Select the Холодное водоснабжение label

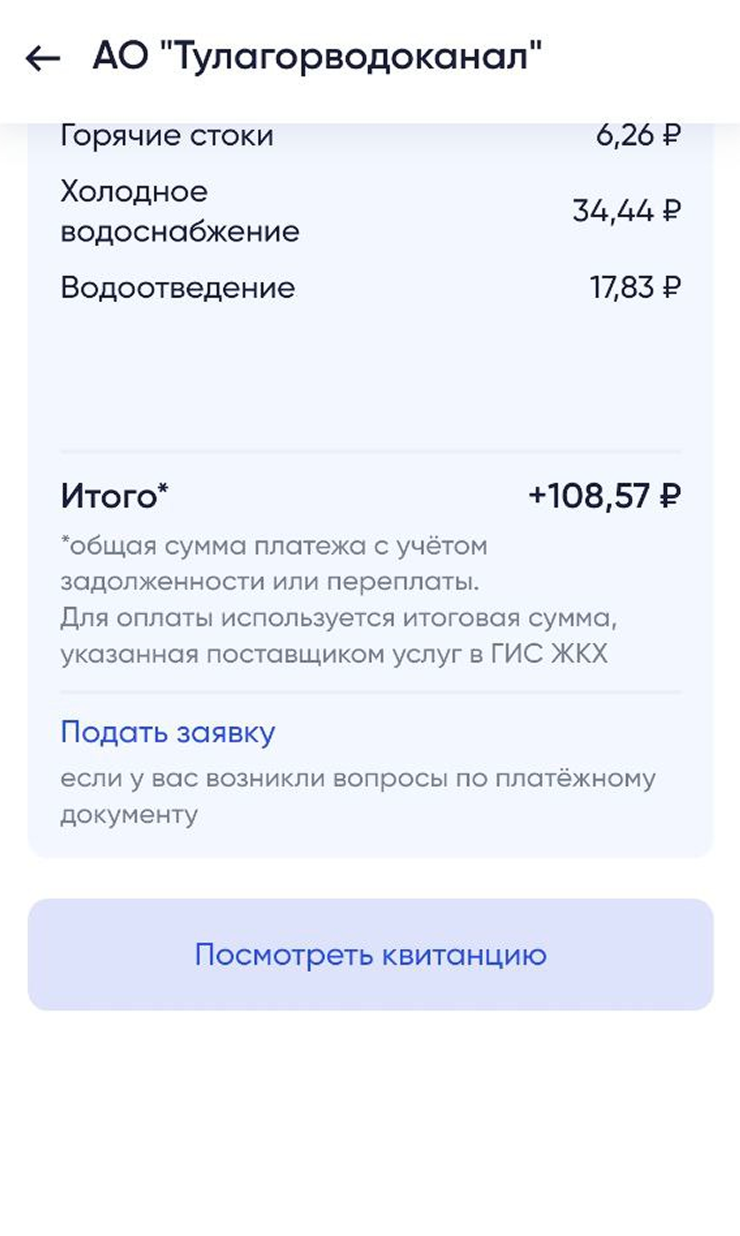180,211
